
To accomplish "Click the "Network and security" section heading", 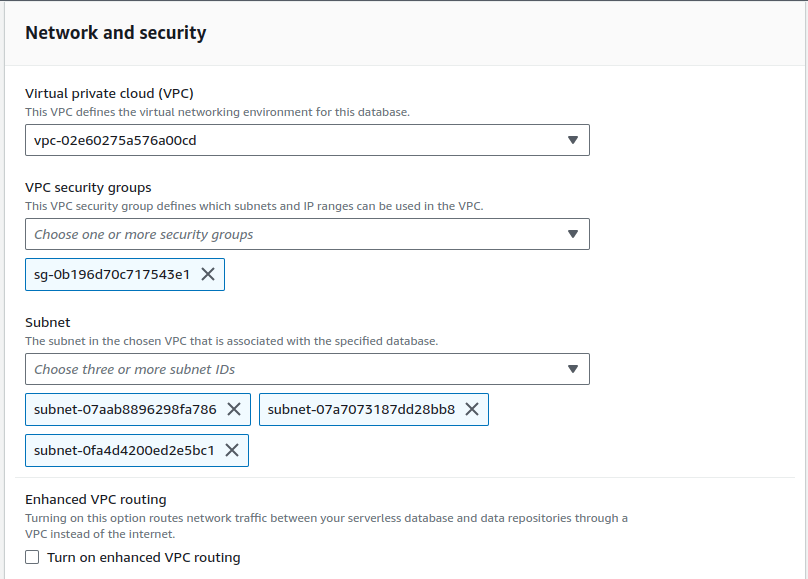I will pyautogui.click(x=116, y=33).
